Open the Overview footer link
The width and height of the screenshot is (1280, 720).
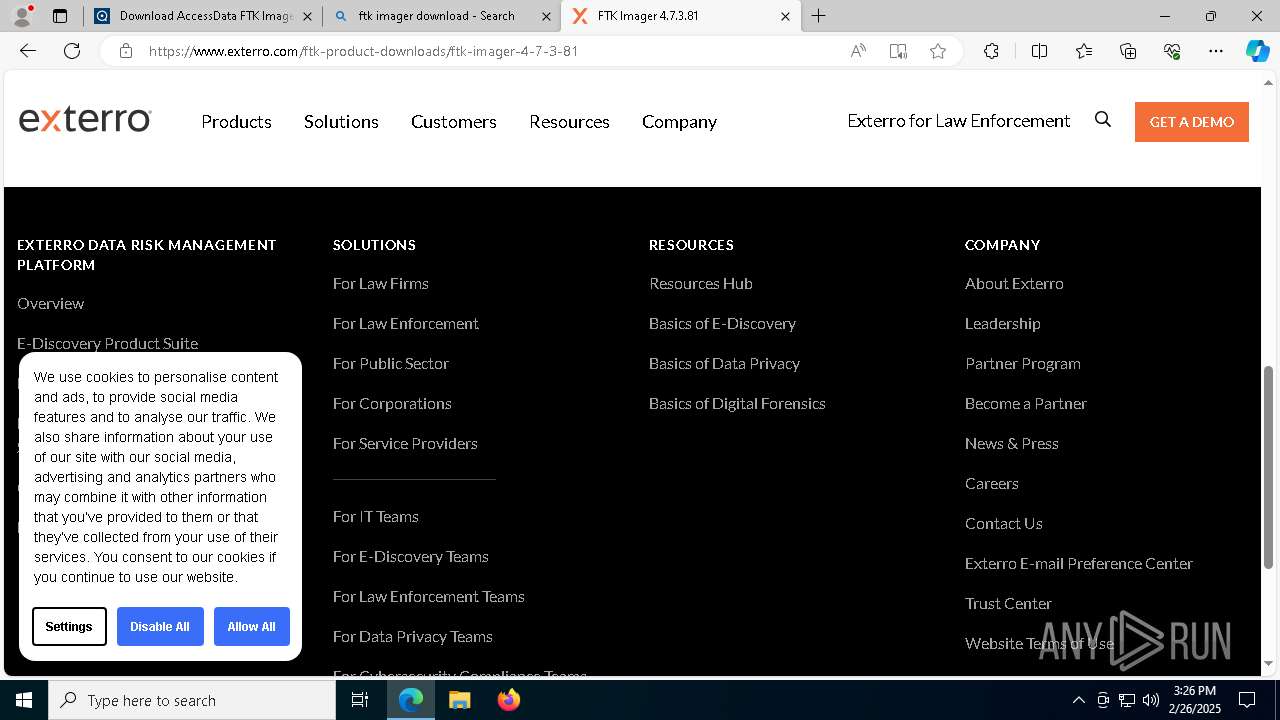(50, 303)
